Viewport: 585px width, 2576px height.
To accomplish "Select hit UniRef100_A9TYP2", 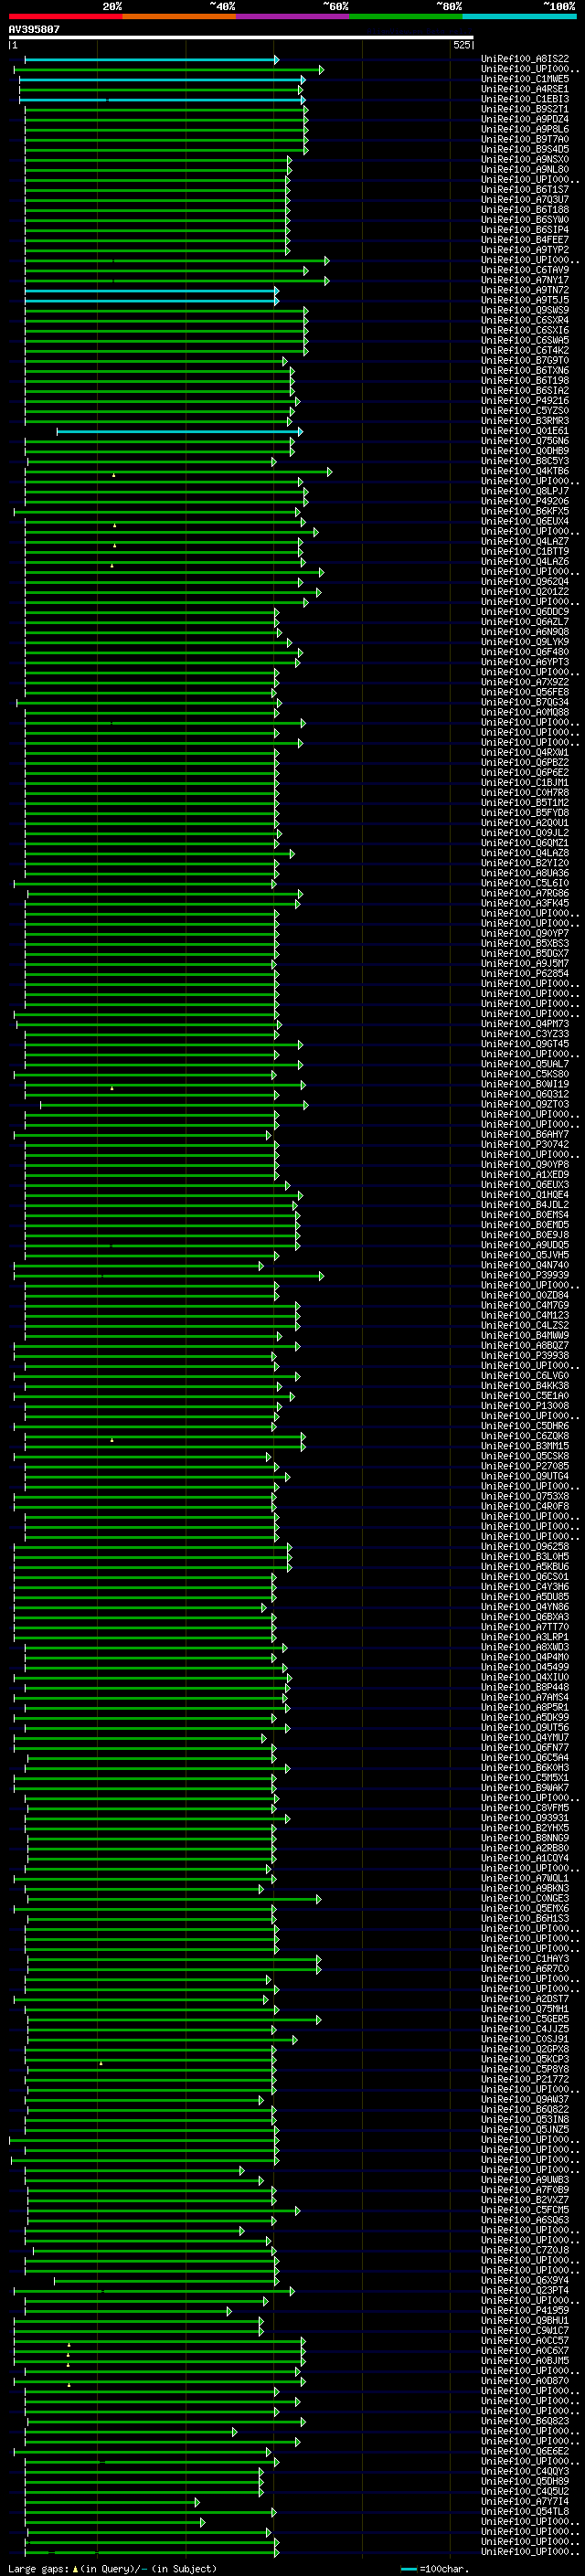I will [525, 250].
